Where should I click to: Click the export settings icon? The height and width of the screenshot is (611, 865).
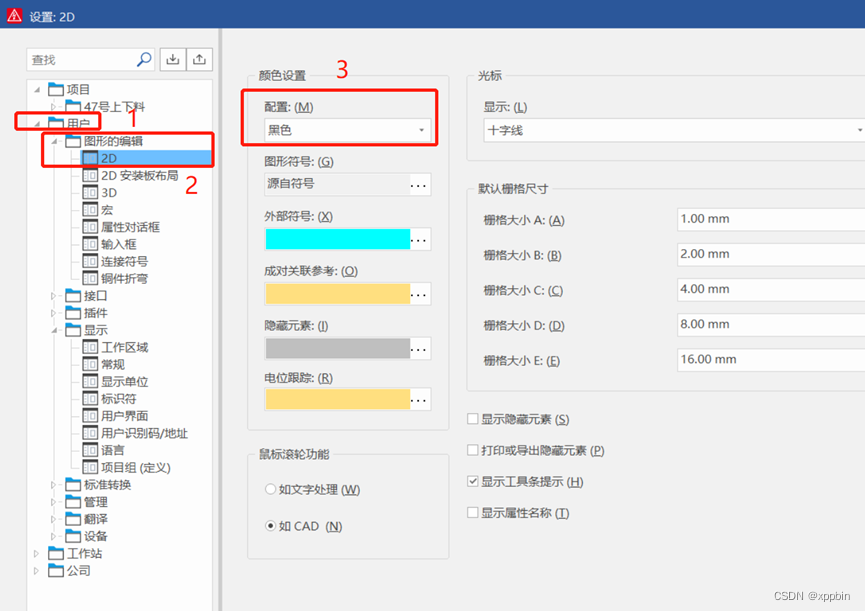200,60
